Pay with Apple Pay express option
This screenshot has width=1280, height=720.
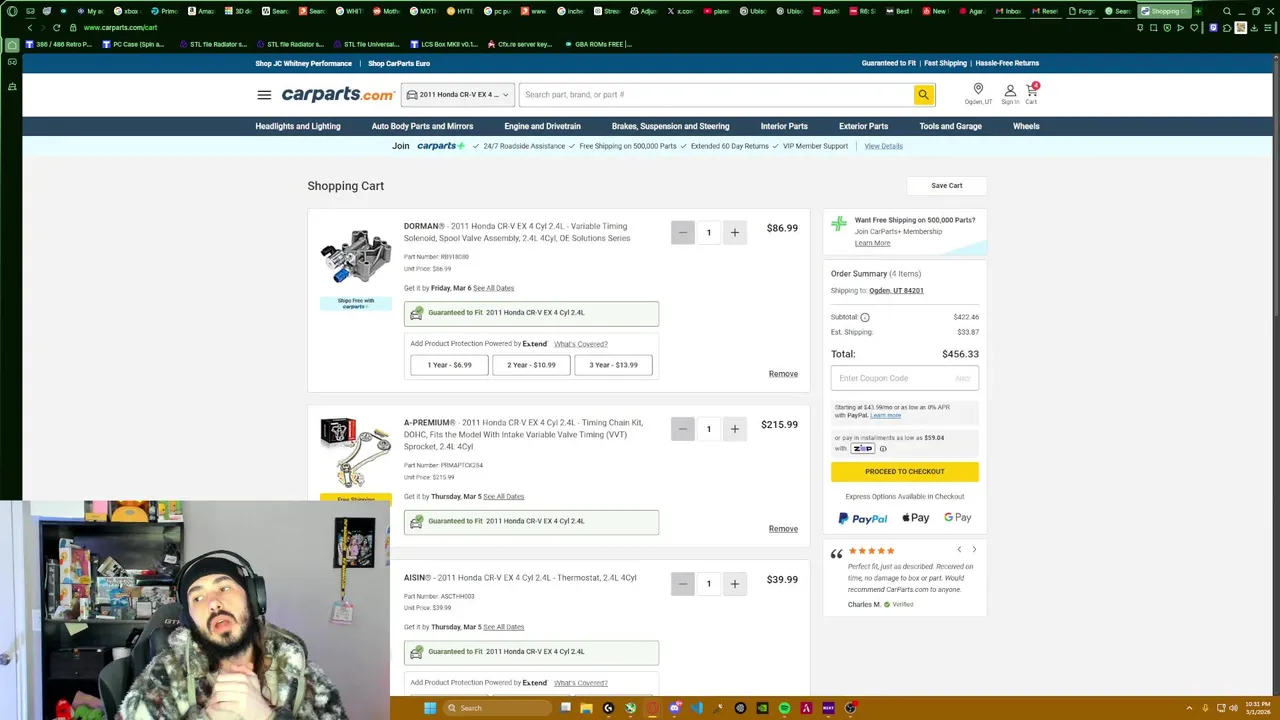916,518
